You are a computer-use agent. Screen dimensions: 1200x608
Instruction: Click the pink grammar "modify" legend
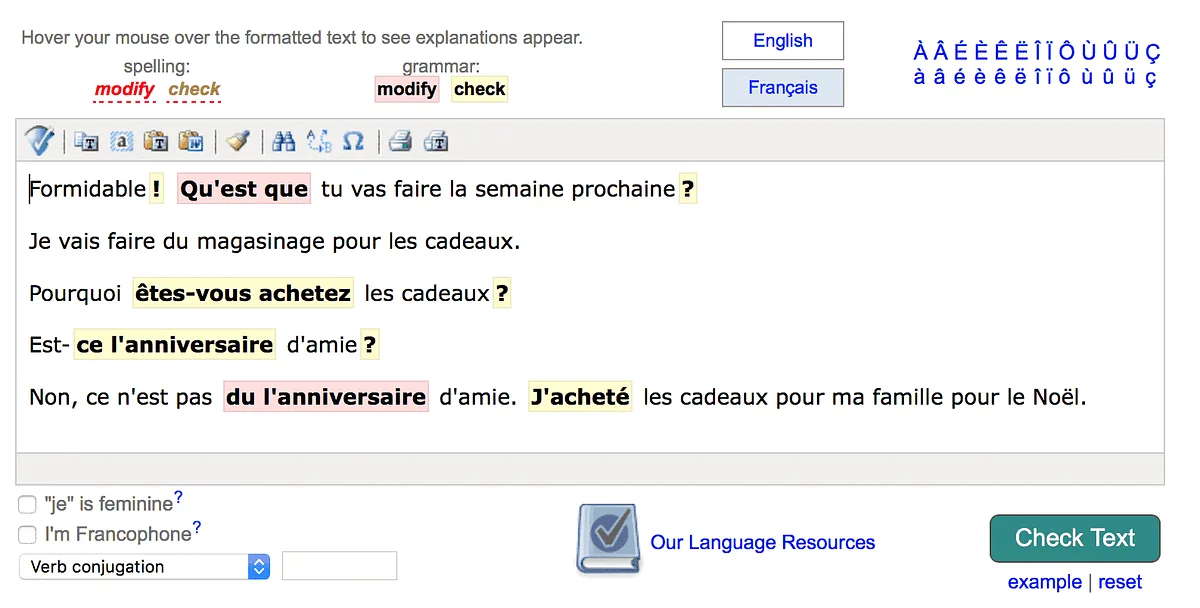407,89
